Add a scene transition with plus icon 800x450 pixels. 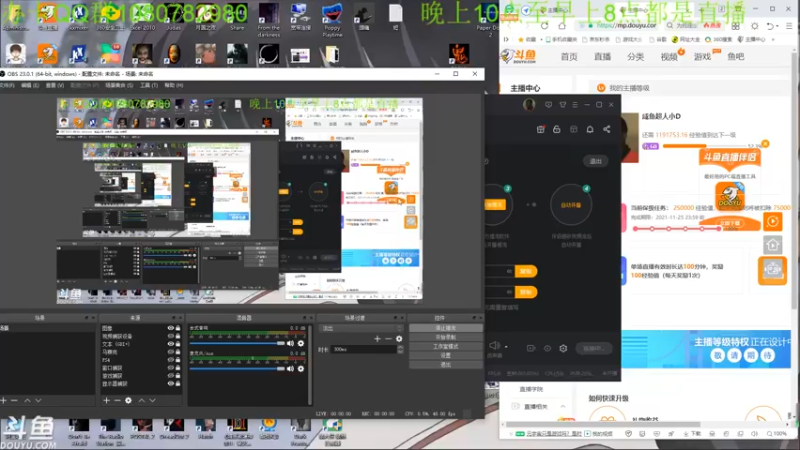(x=377, y=339)
